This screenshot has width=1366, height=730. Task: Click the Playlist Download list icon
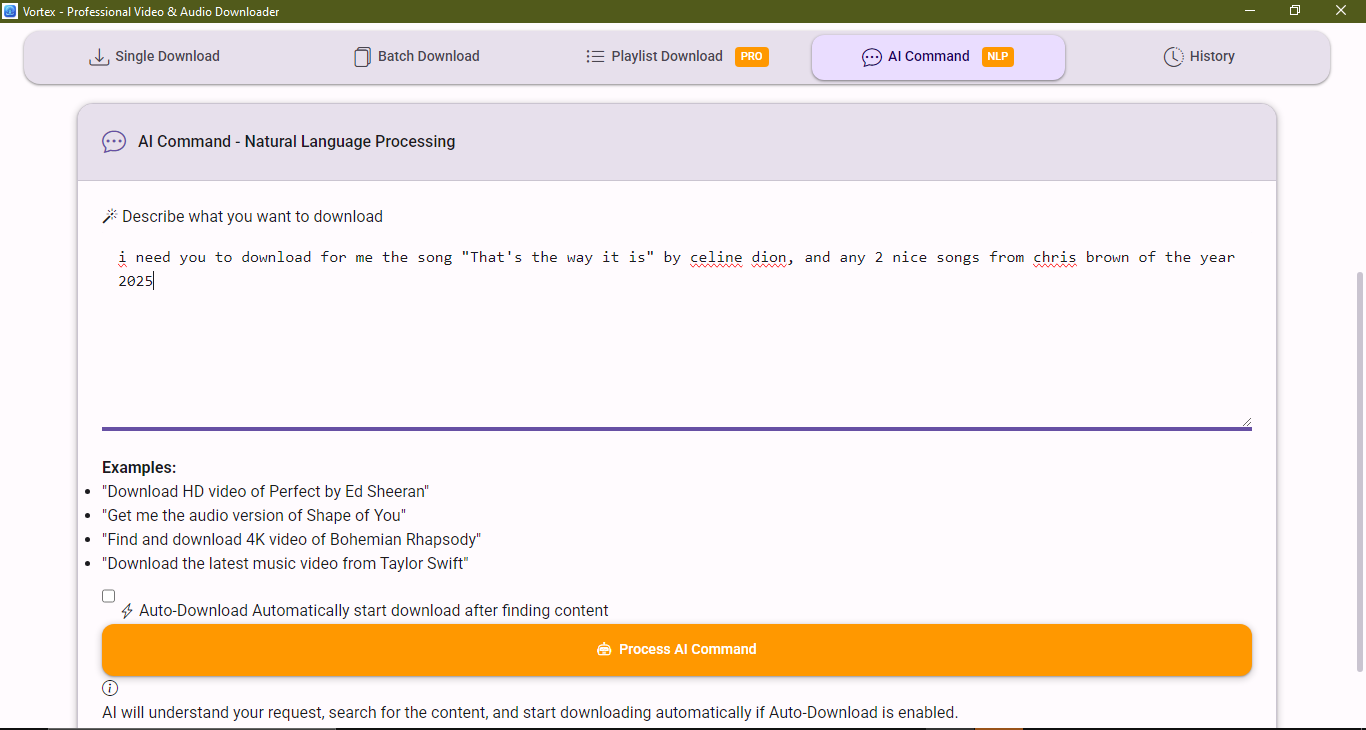point(595,57)
